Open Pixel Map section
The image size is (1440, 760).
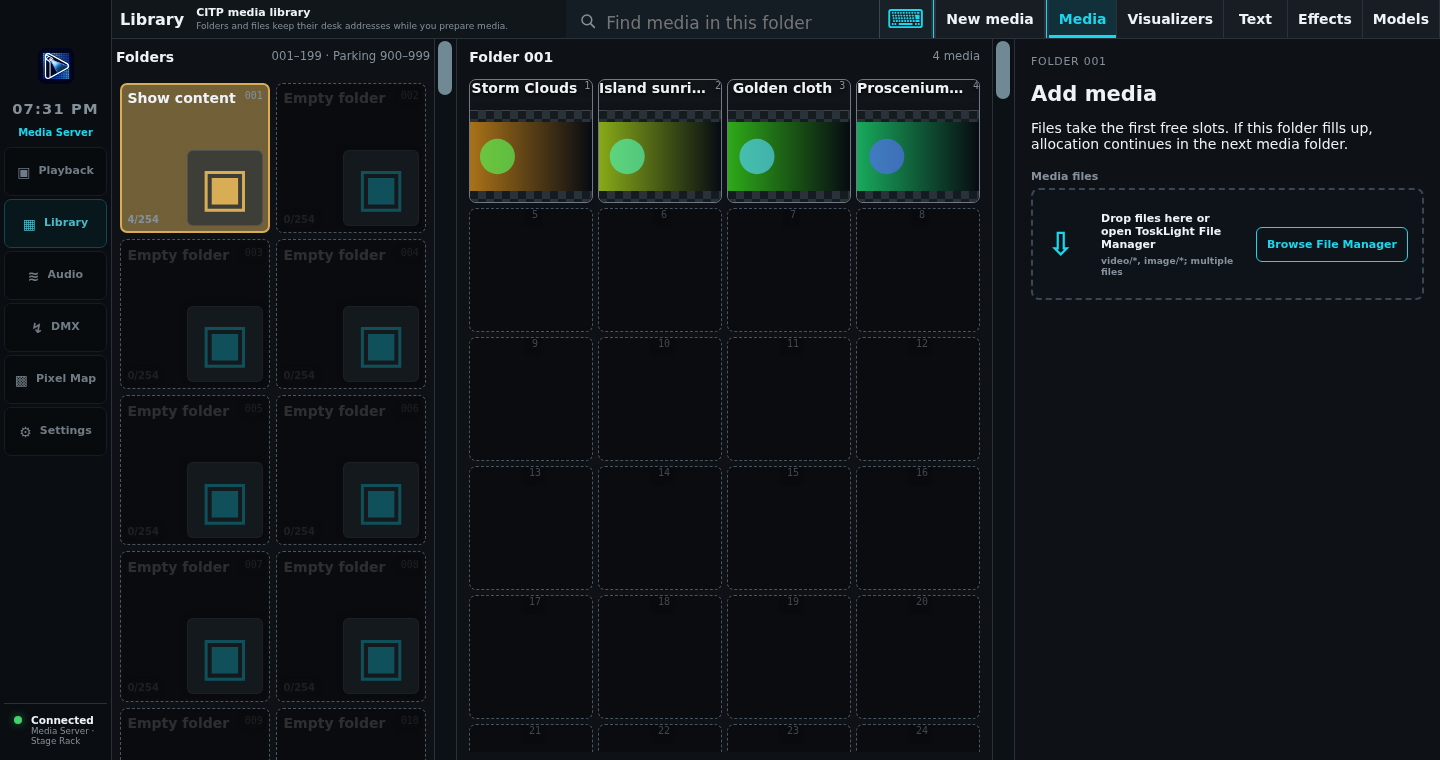point(55,379)
